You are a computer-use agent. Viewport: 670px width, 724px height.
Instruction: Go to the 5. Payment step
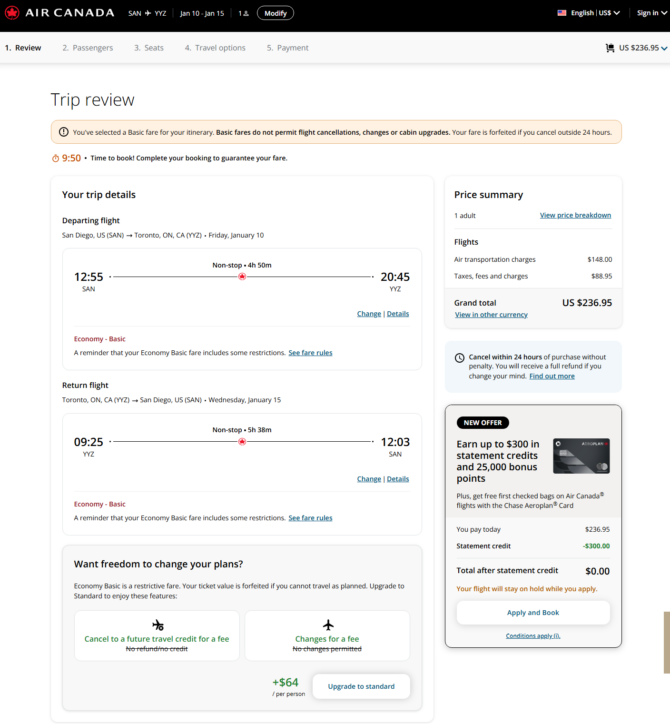pos(288,48)
